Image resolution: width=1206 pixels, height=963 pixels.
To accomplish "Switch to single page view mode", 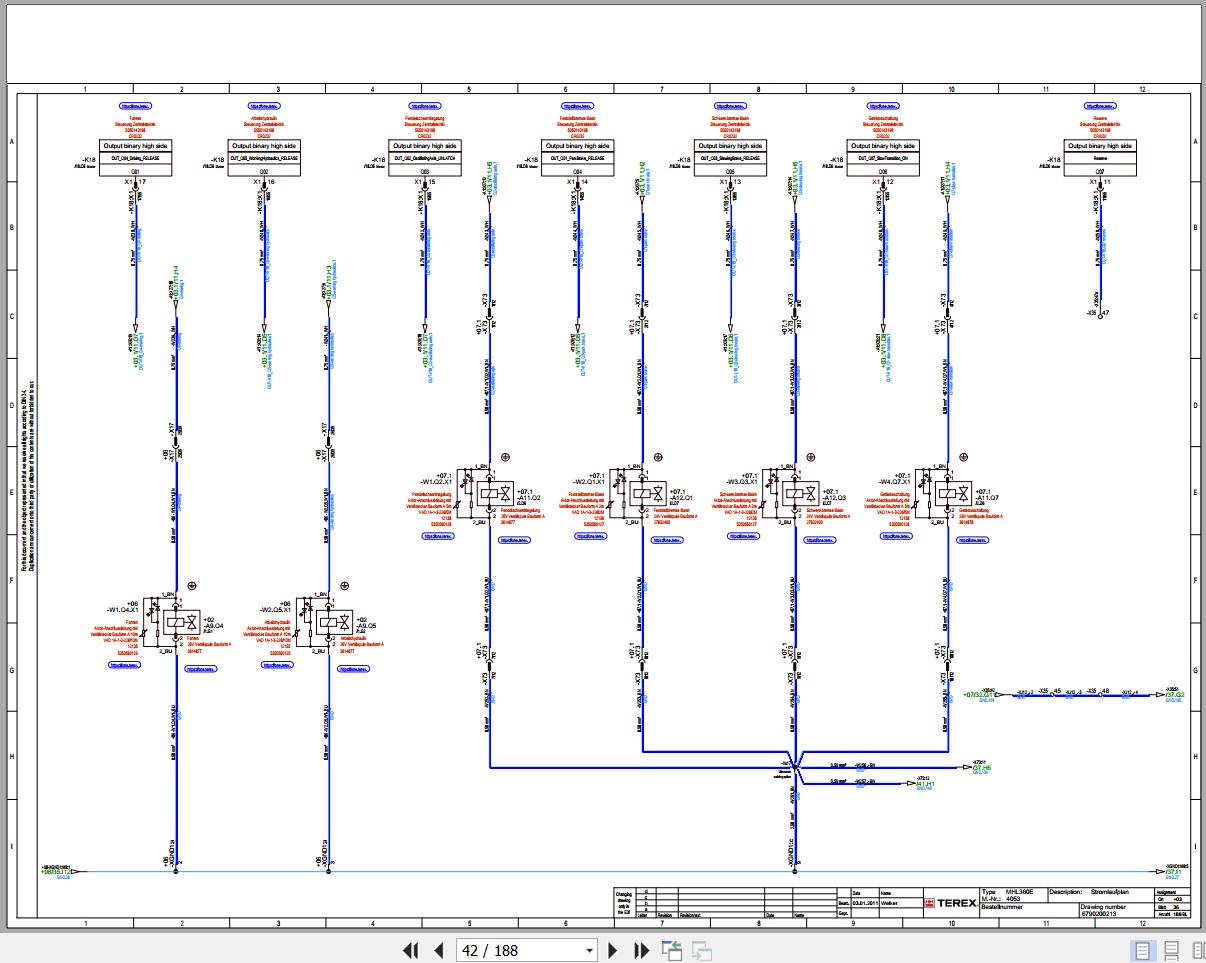I will [x=1141, y=950].
